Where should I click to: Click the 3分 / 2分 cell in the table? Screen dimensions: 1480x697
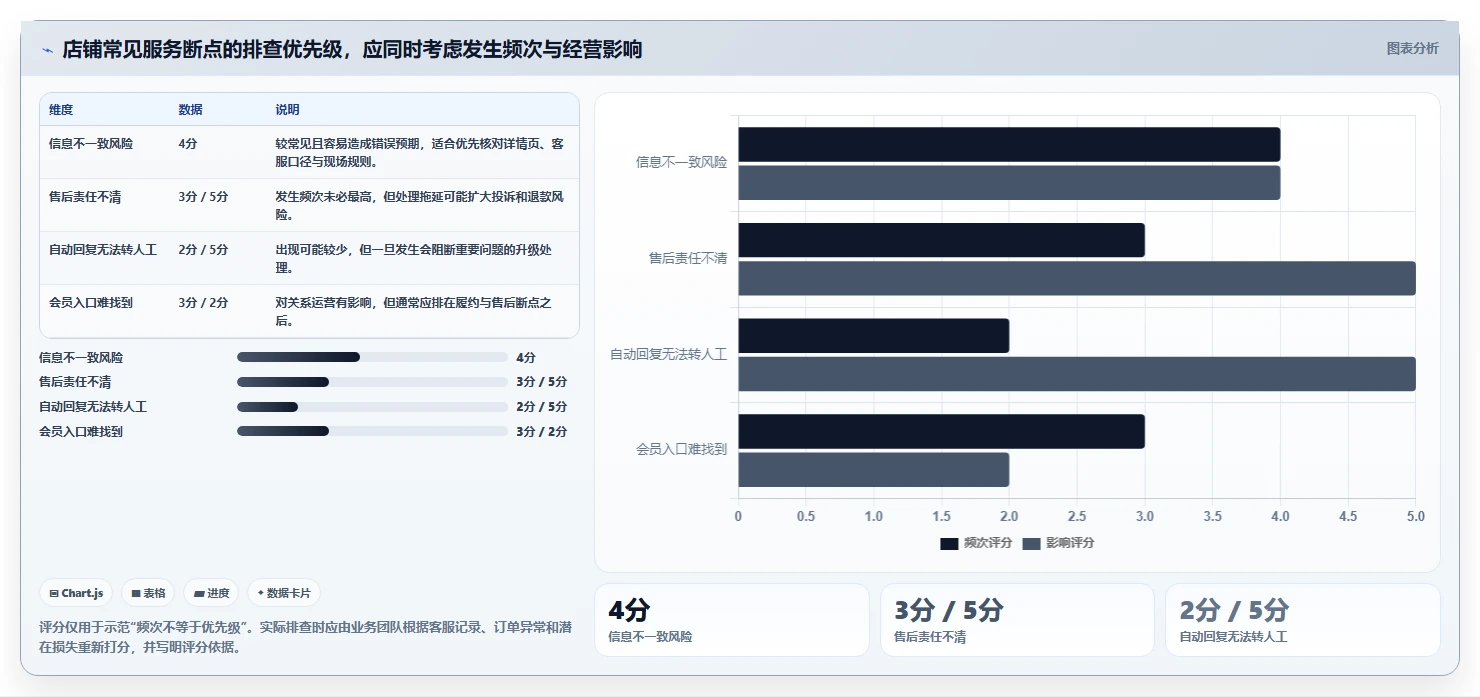pyautogui.click(x=203, y=303)
